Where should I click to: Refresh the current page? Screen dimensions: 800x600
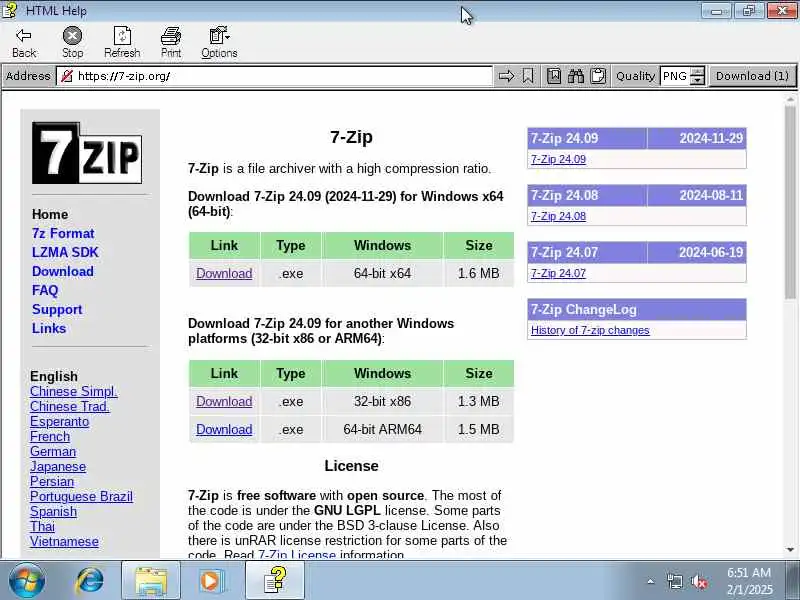coord(122,42)
